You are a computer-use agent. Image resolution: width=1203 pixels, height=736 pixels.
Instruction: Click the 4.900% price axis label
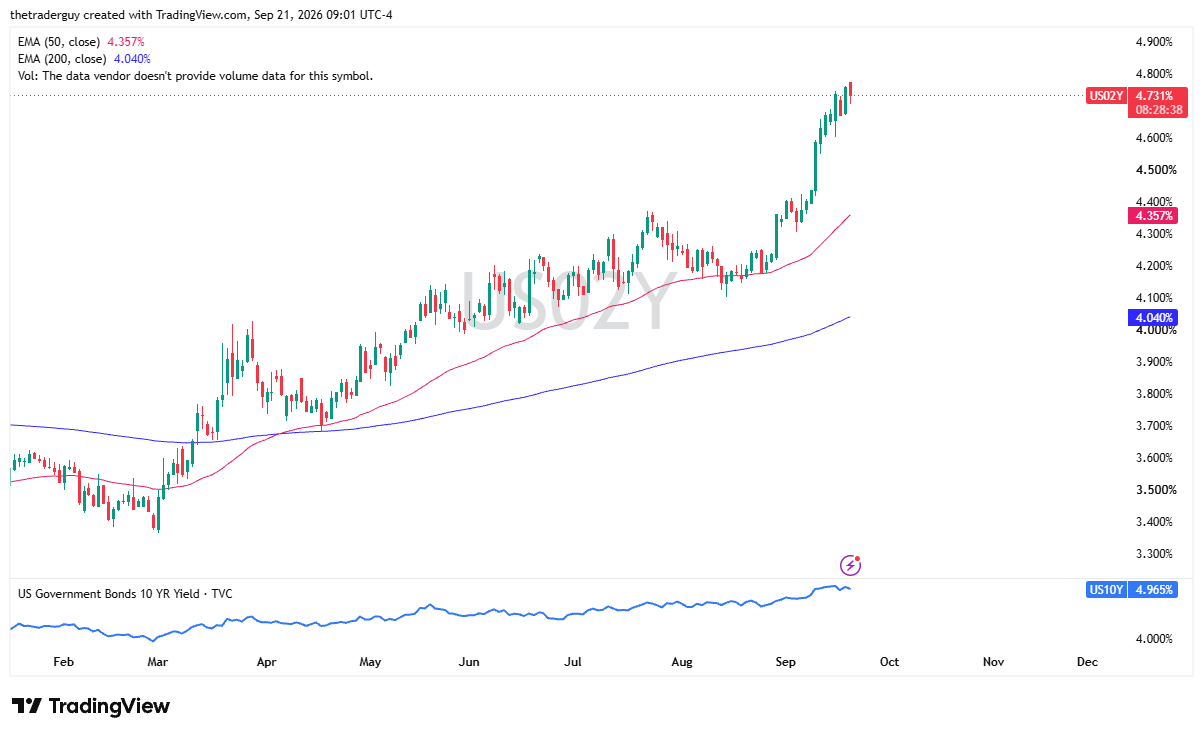[1153, 42]
